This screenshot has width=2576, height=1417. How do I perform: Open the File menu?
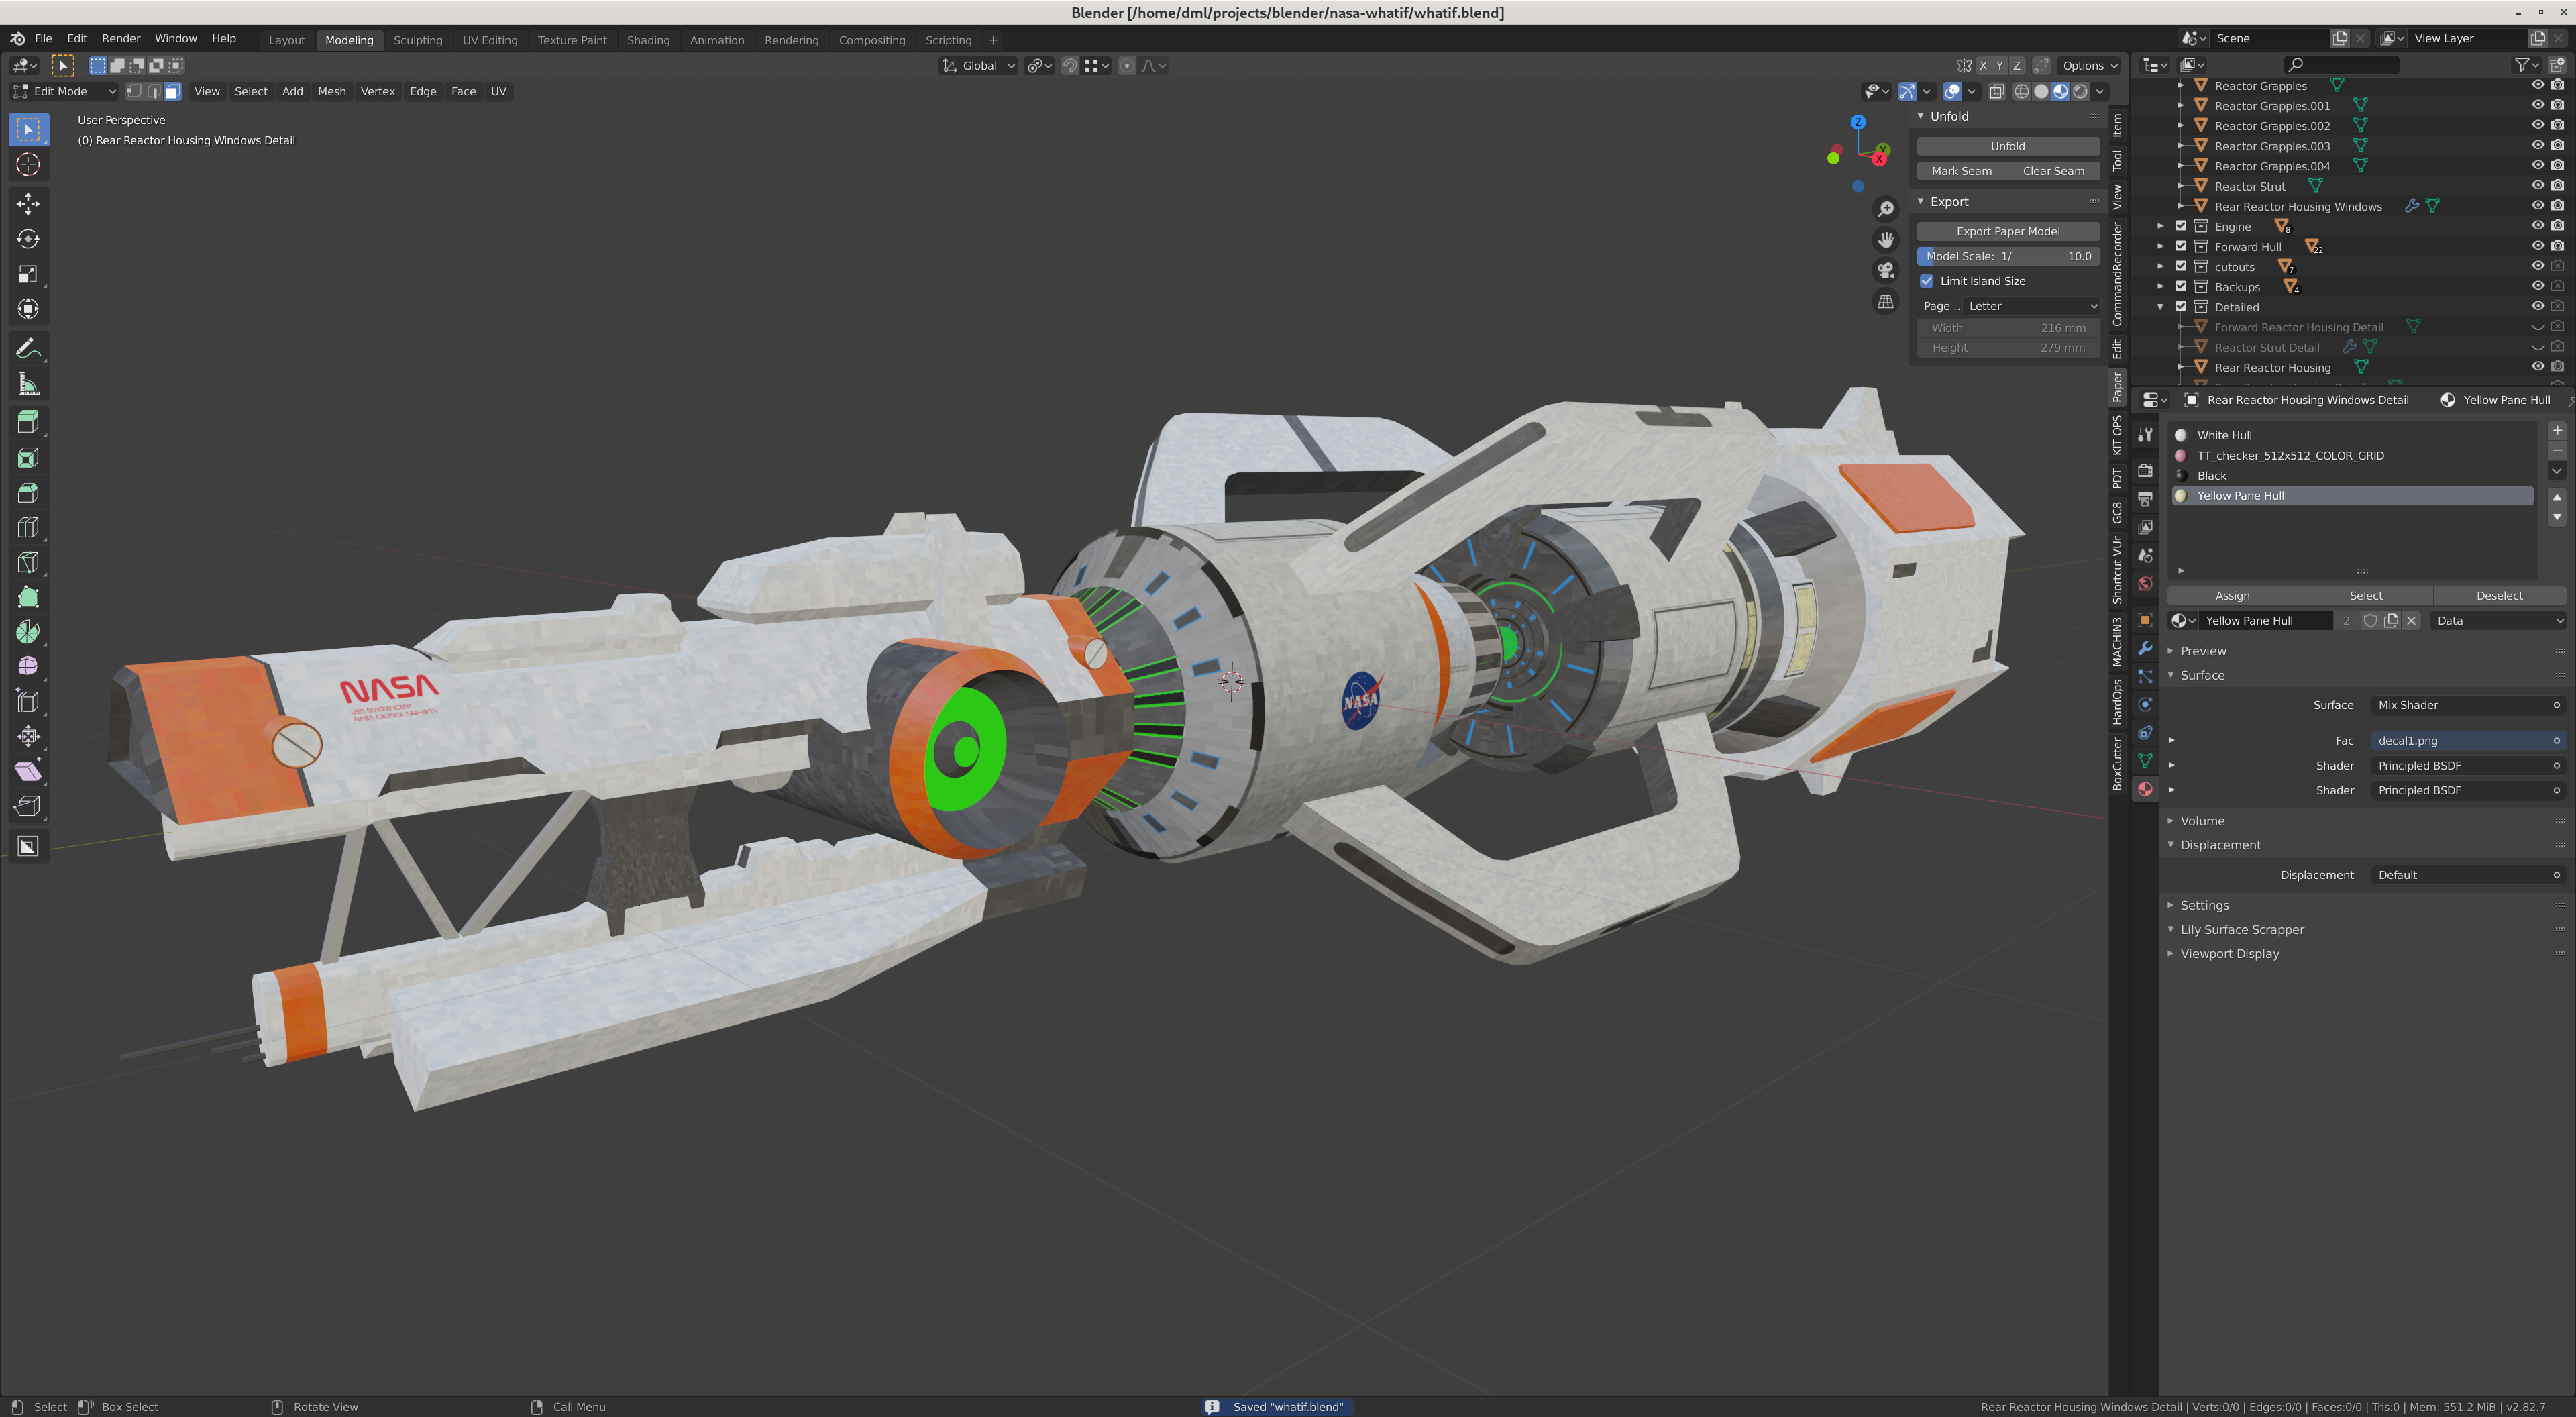[x=43, y=38]
